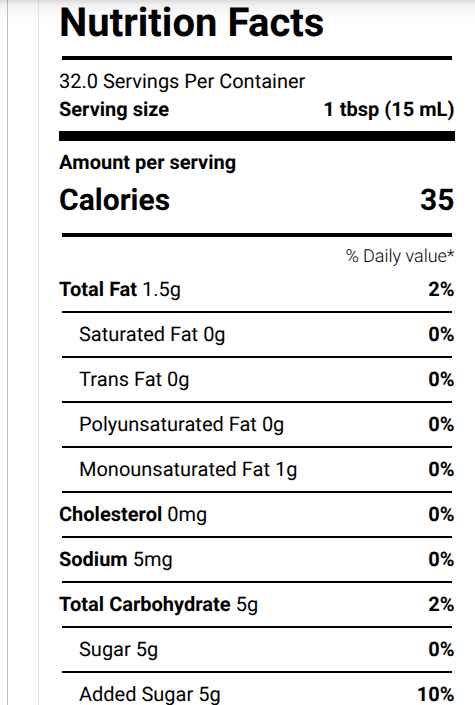
Task: Click the 2% daily value for Total Fat
Action: tap(441, 289)
